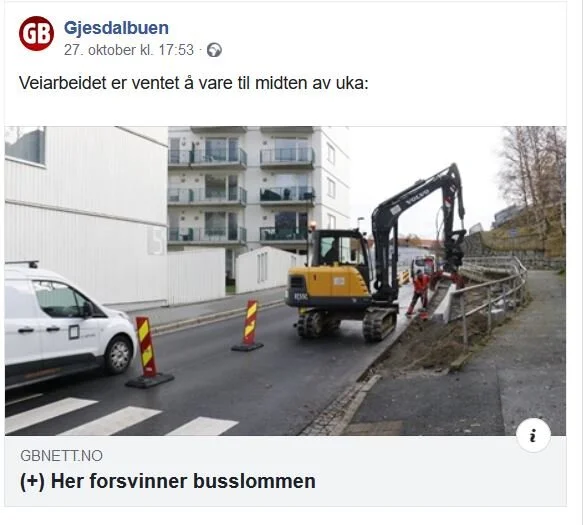Click the globe public audience icon
This screenshot has width=588, height=525.
(214, 50)
